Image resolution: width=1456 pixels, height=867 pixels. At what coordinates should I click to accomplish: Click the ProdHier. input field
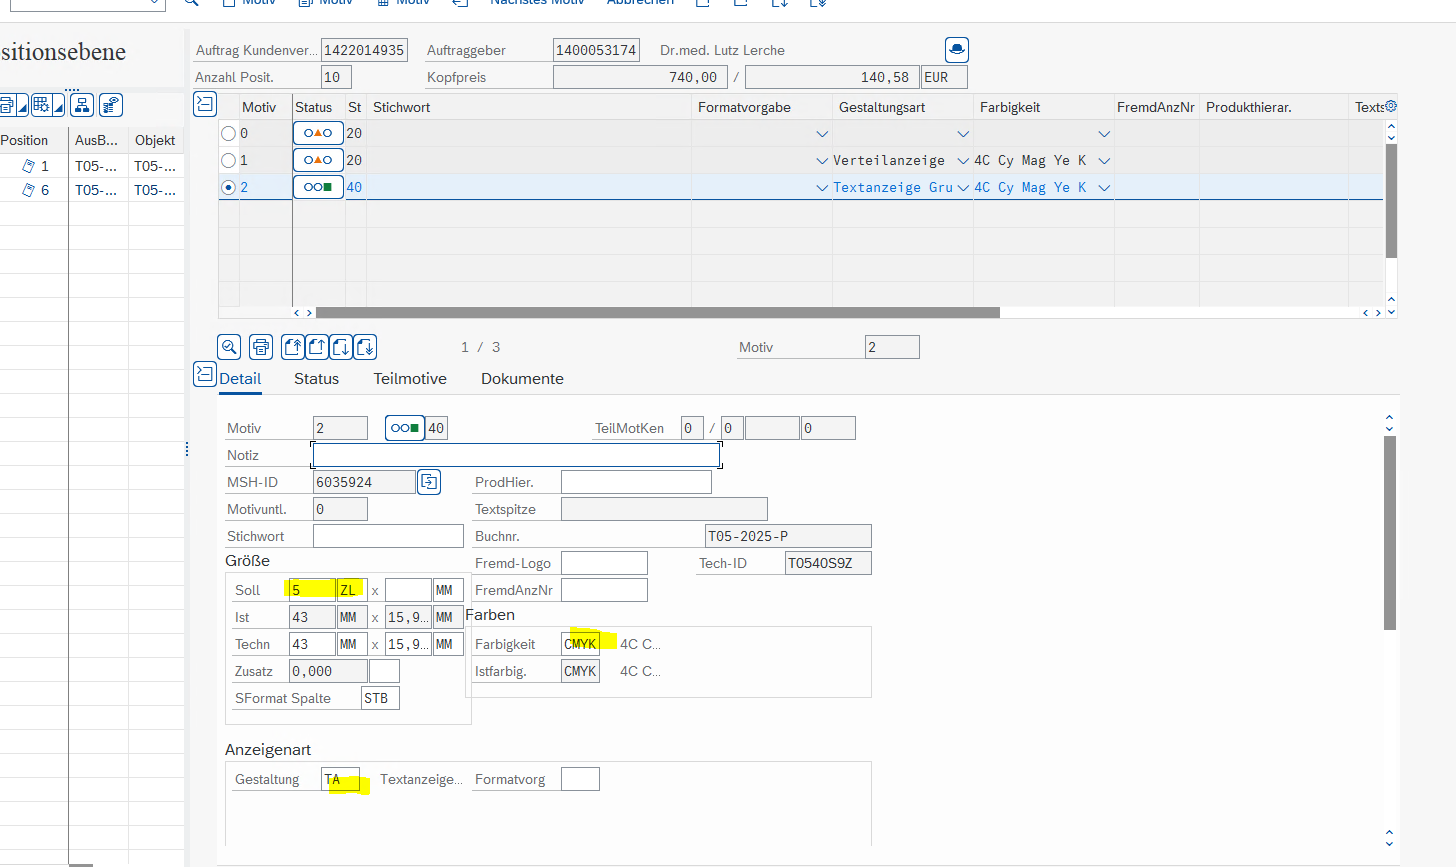click(636, 482)
